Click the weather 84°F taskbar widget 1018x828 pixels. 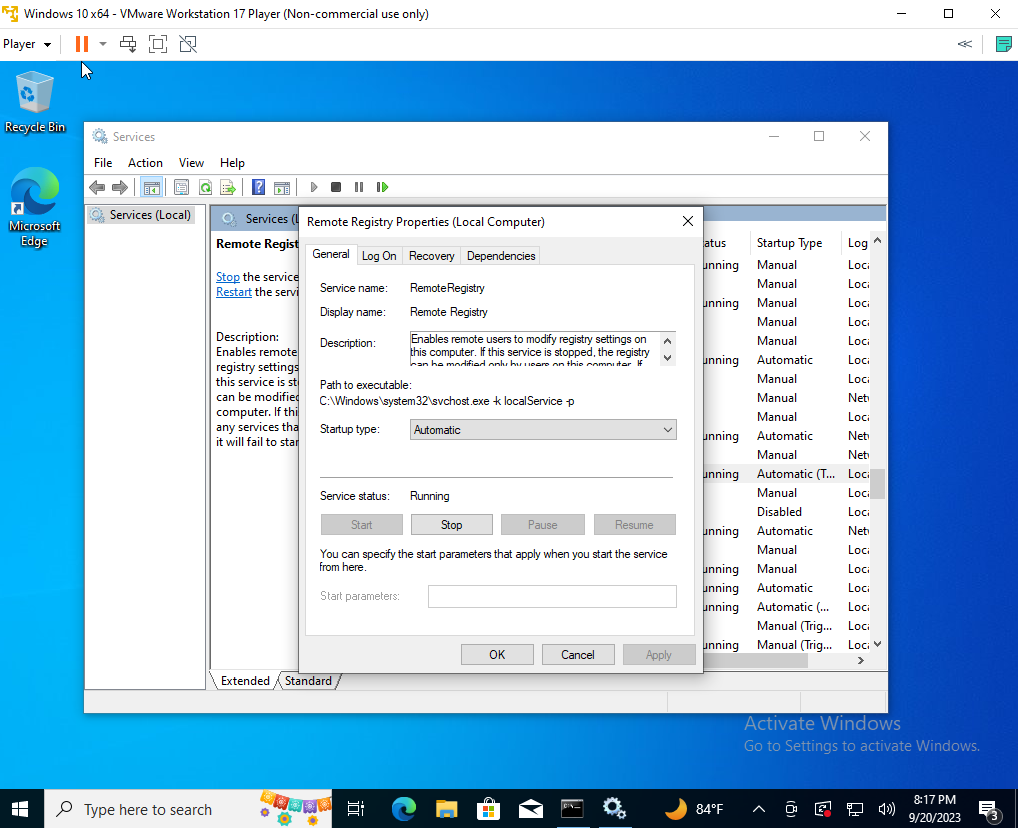694,809
